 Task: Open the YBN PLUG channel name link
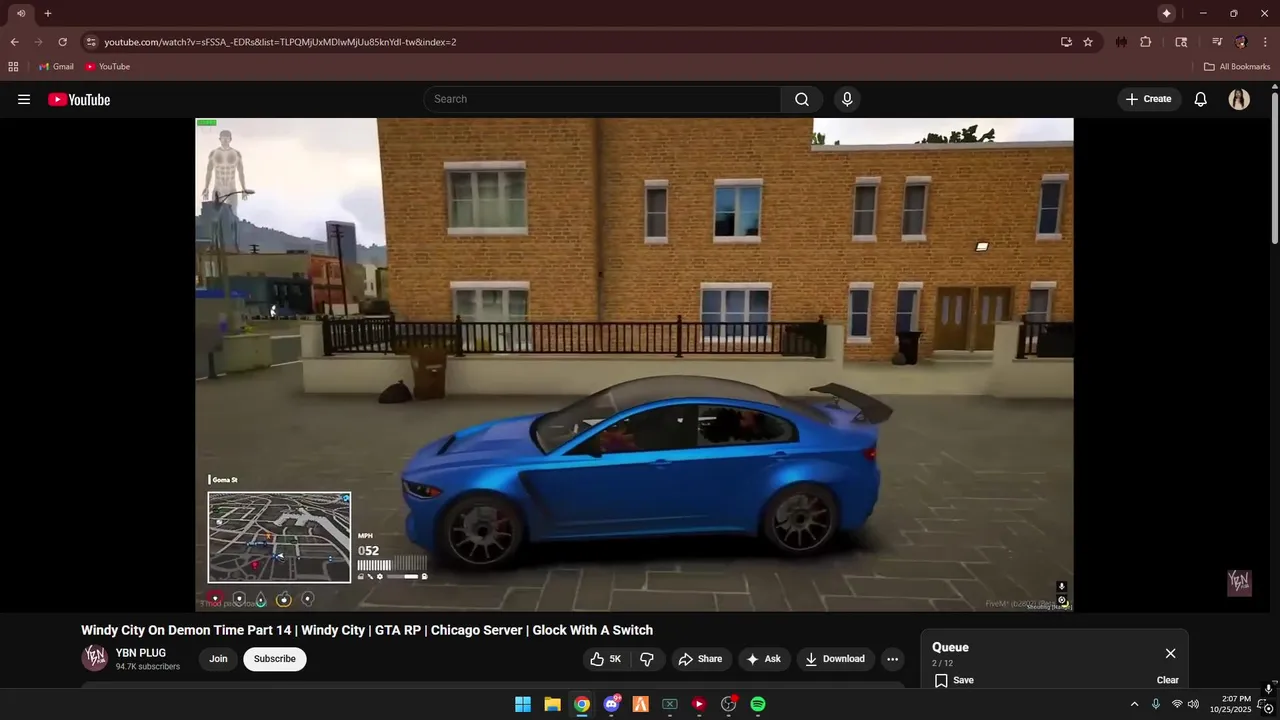point(141,653)
